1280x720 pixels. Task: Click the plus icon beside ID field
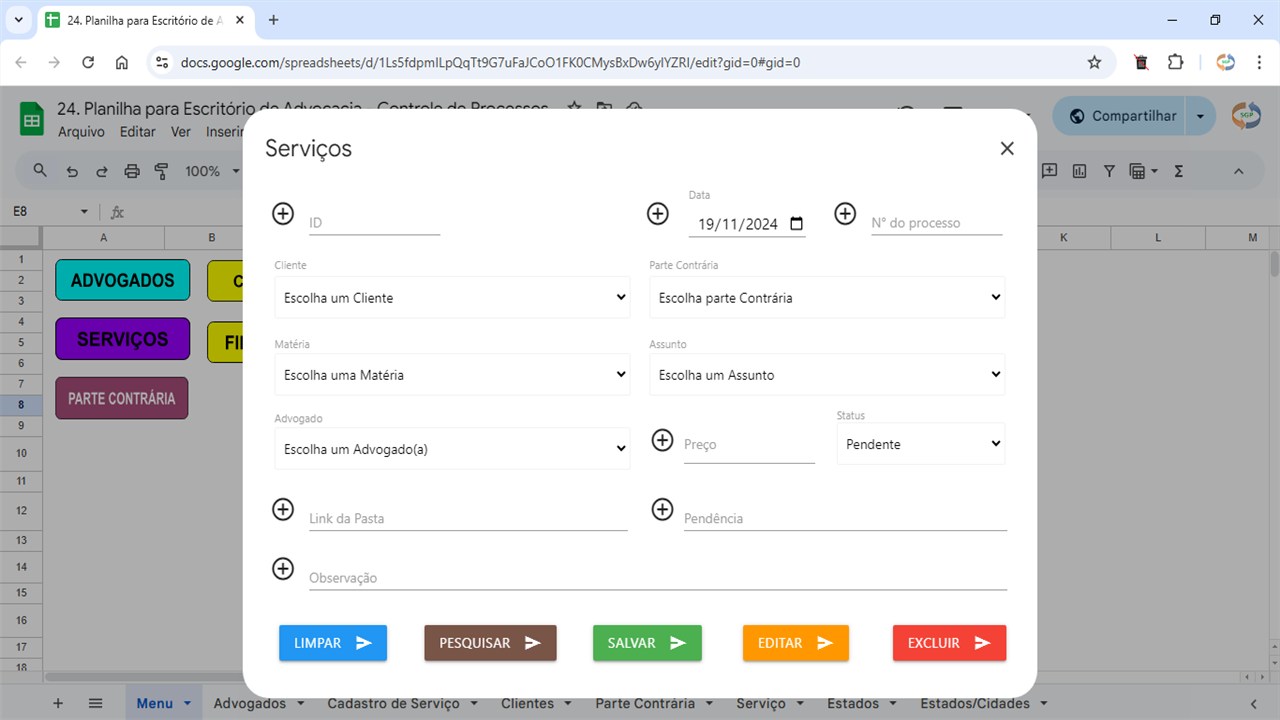click(283, 213)
